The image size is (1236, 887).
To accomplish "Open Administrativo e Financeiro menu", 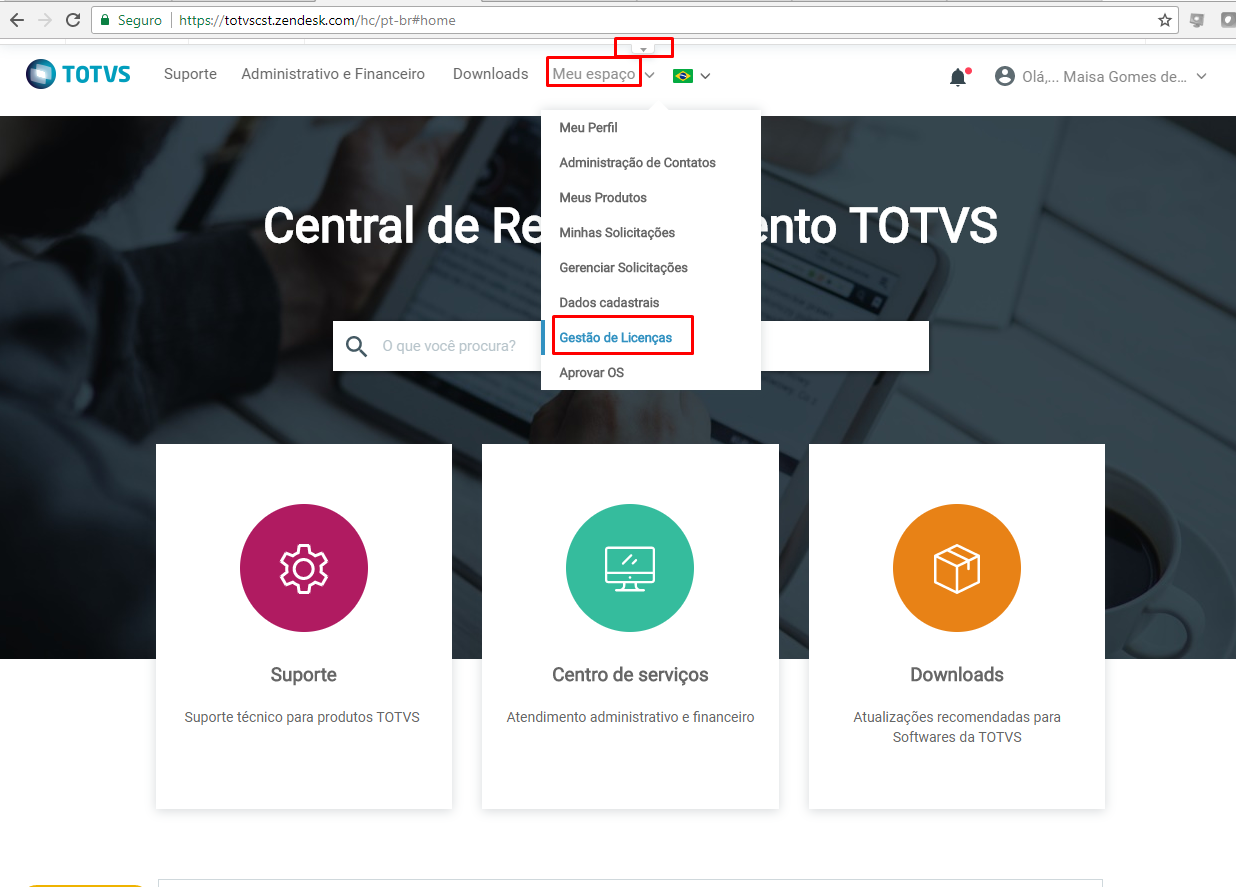I will point(333,74).
